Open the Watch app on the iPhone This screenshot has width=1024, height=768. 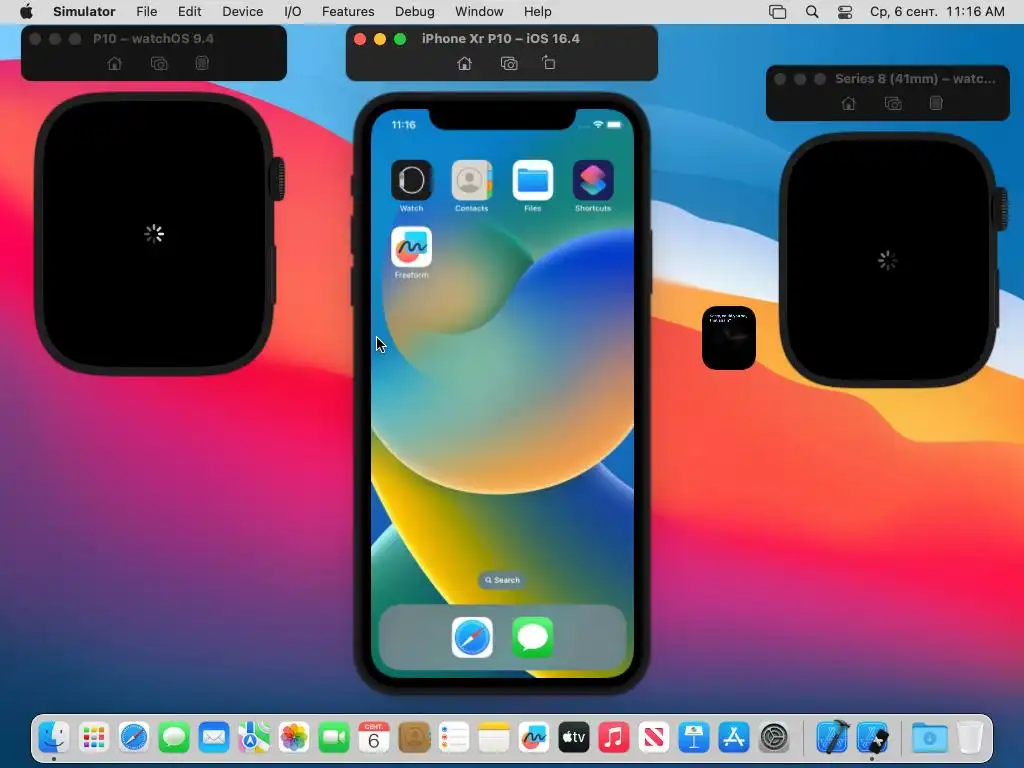click(x=411, y=180)
